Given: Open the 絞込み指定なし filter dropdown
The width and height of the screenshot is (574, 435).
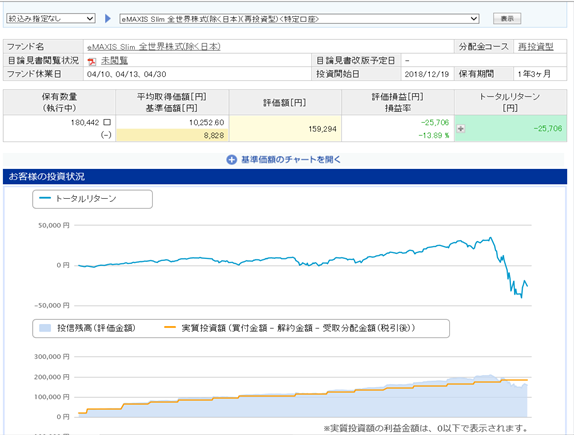Looking at the screenshot, I should tap(51, 18).
